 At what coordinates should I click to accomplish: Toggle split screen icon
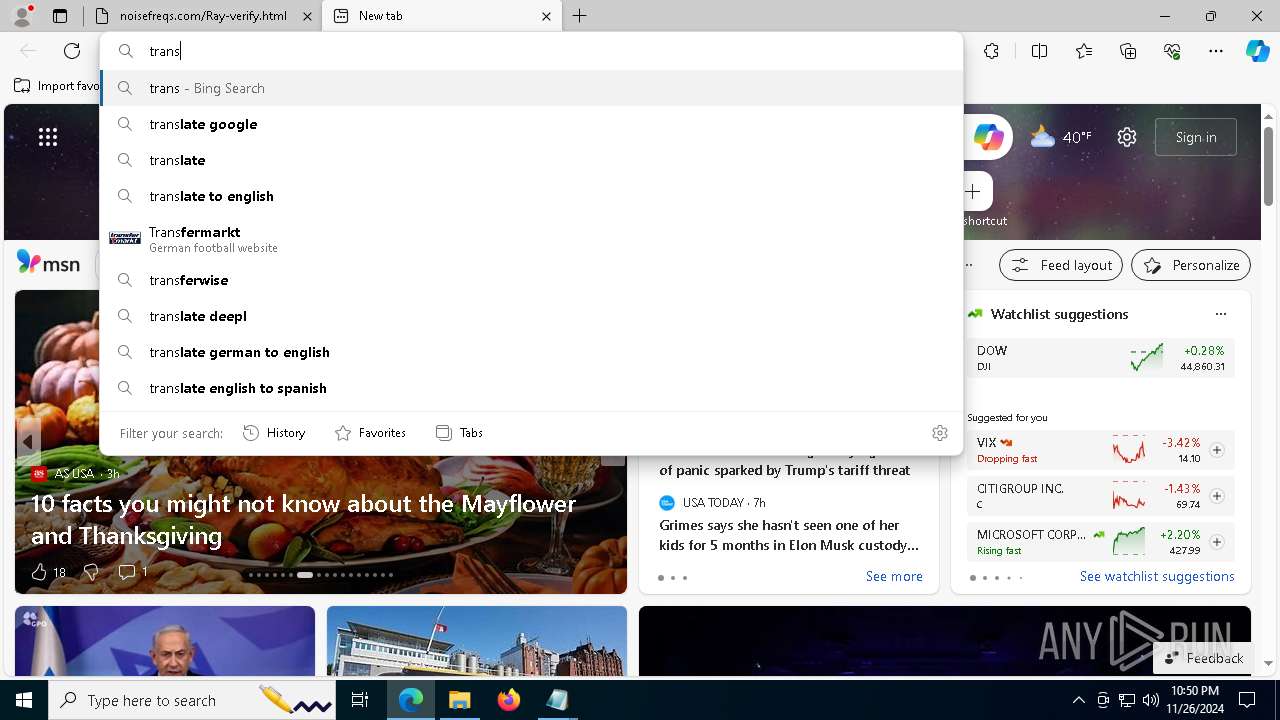(x=1039, y=51)
